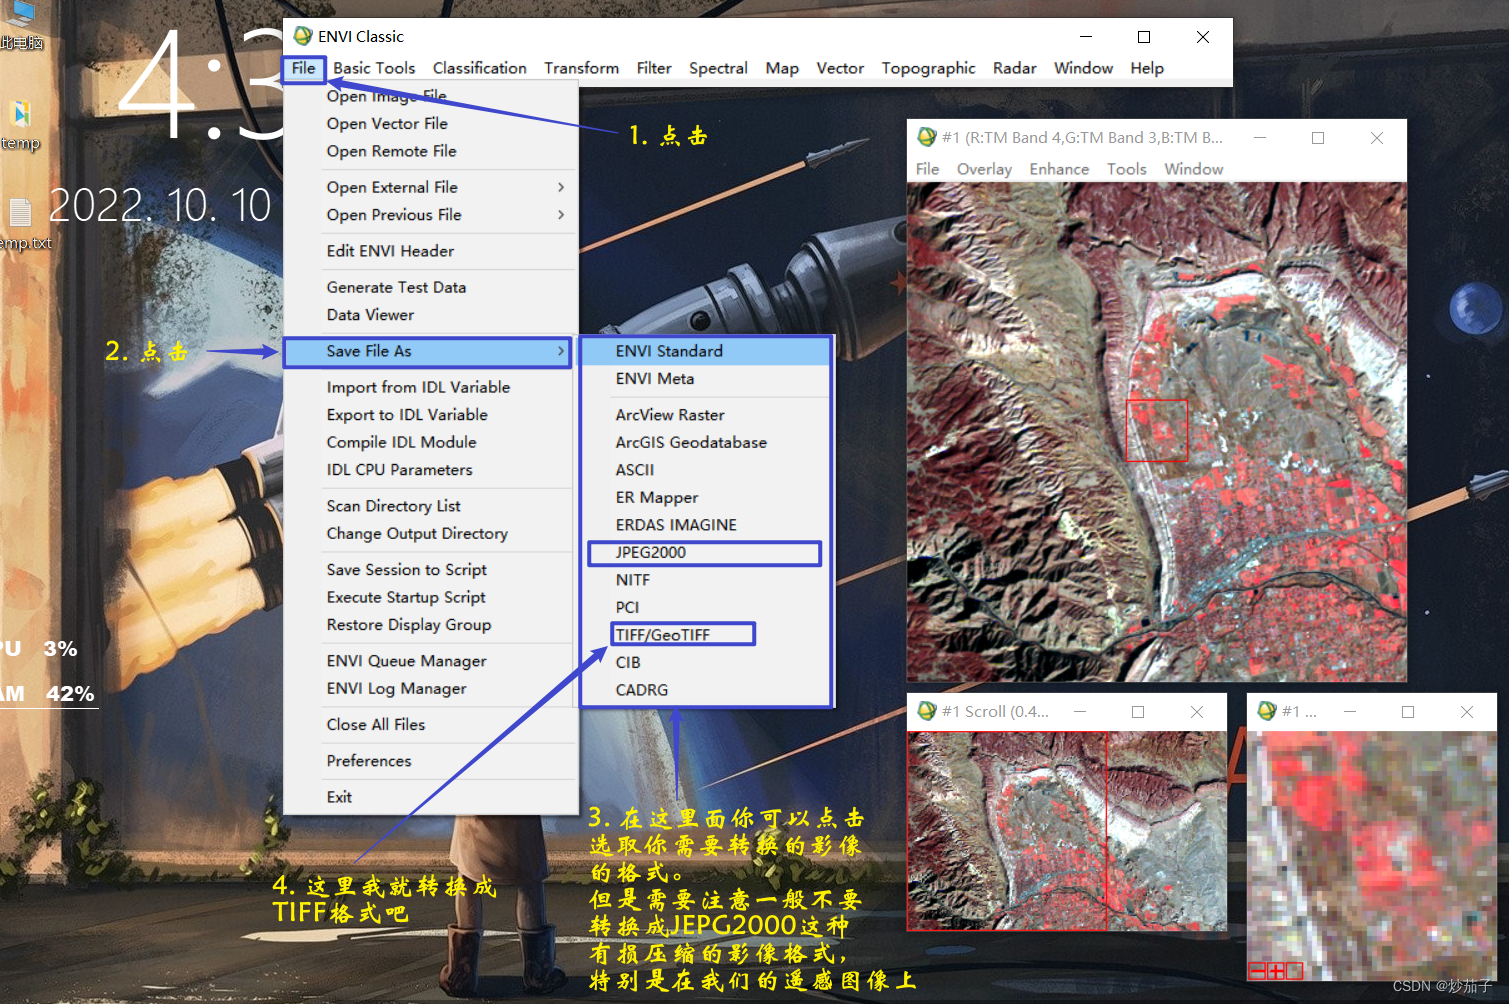Open the Radar menu
1509x1004 pixels.
(x=1014, y=68)
